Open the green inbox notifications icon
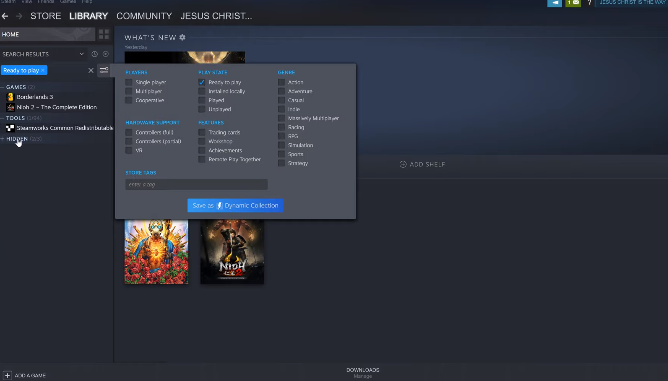 573,3
